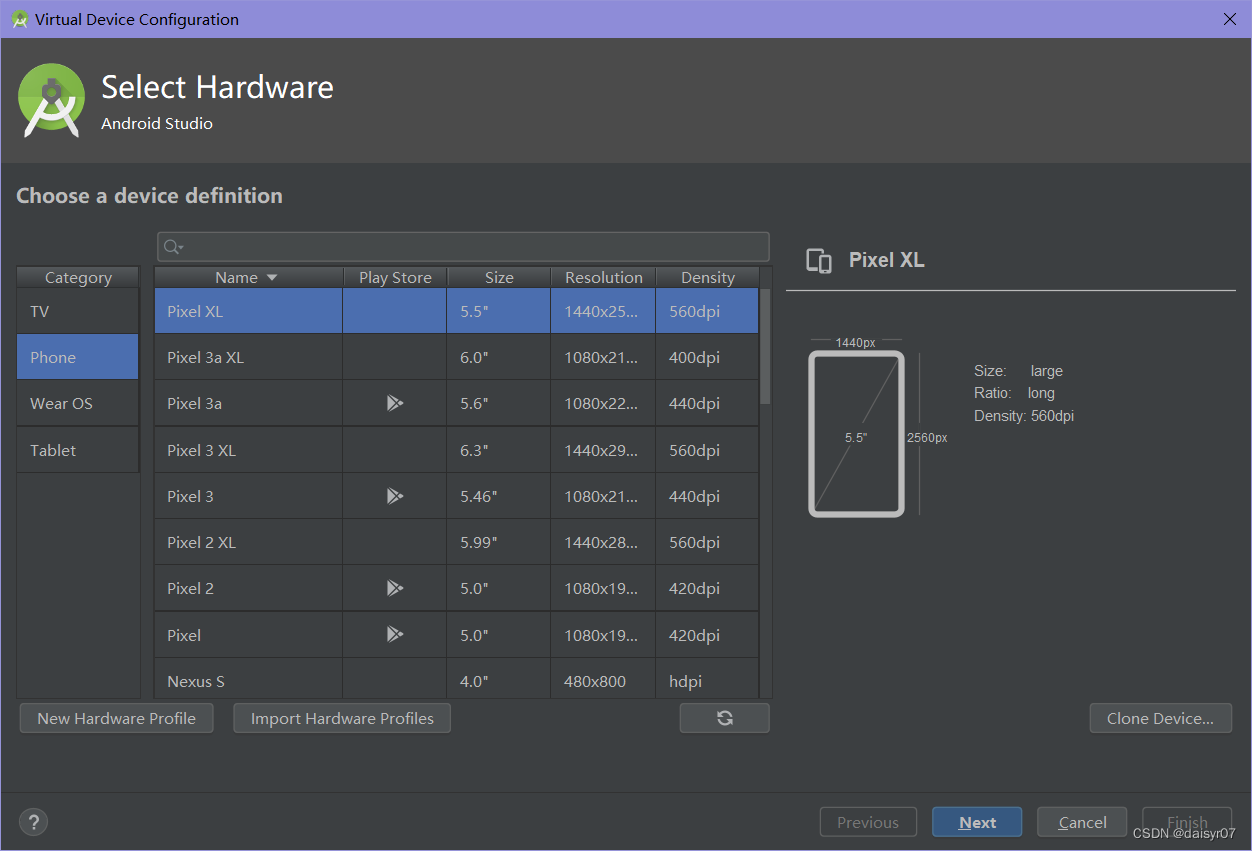Click the Play Store icon in Pixel 2 row
Viewport: 1252px width, 851px height.
click(395, 588)
